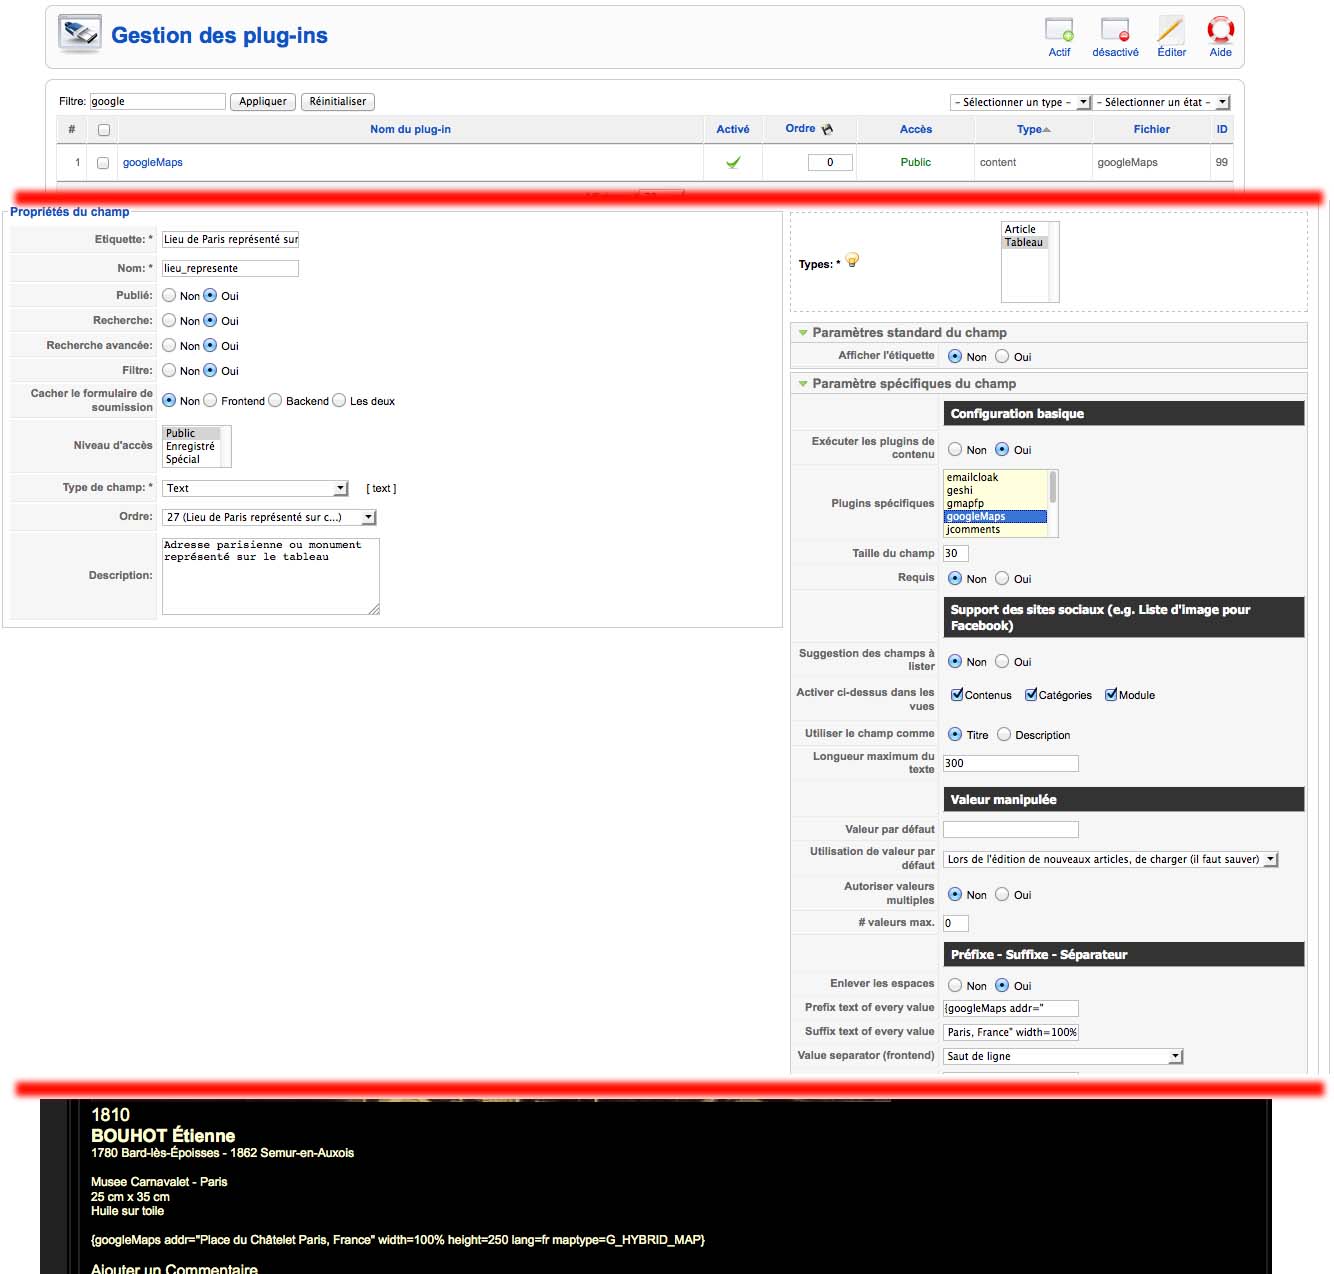Click the Éditer pencil icon
Image resolution: width=1334 pixels, height=1274 pixels.
(x=1171, y=30)
